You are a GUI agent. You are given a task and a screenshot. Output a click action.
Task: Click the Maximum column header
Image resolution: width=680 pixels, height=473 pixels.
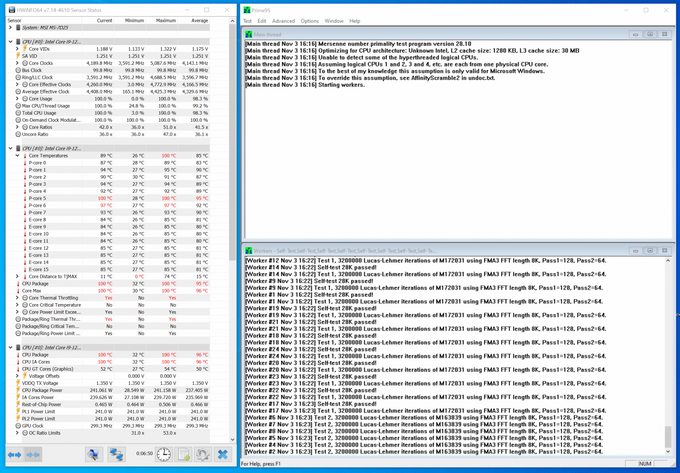point(166,19)
